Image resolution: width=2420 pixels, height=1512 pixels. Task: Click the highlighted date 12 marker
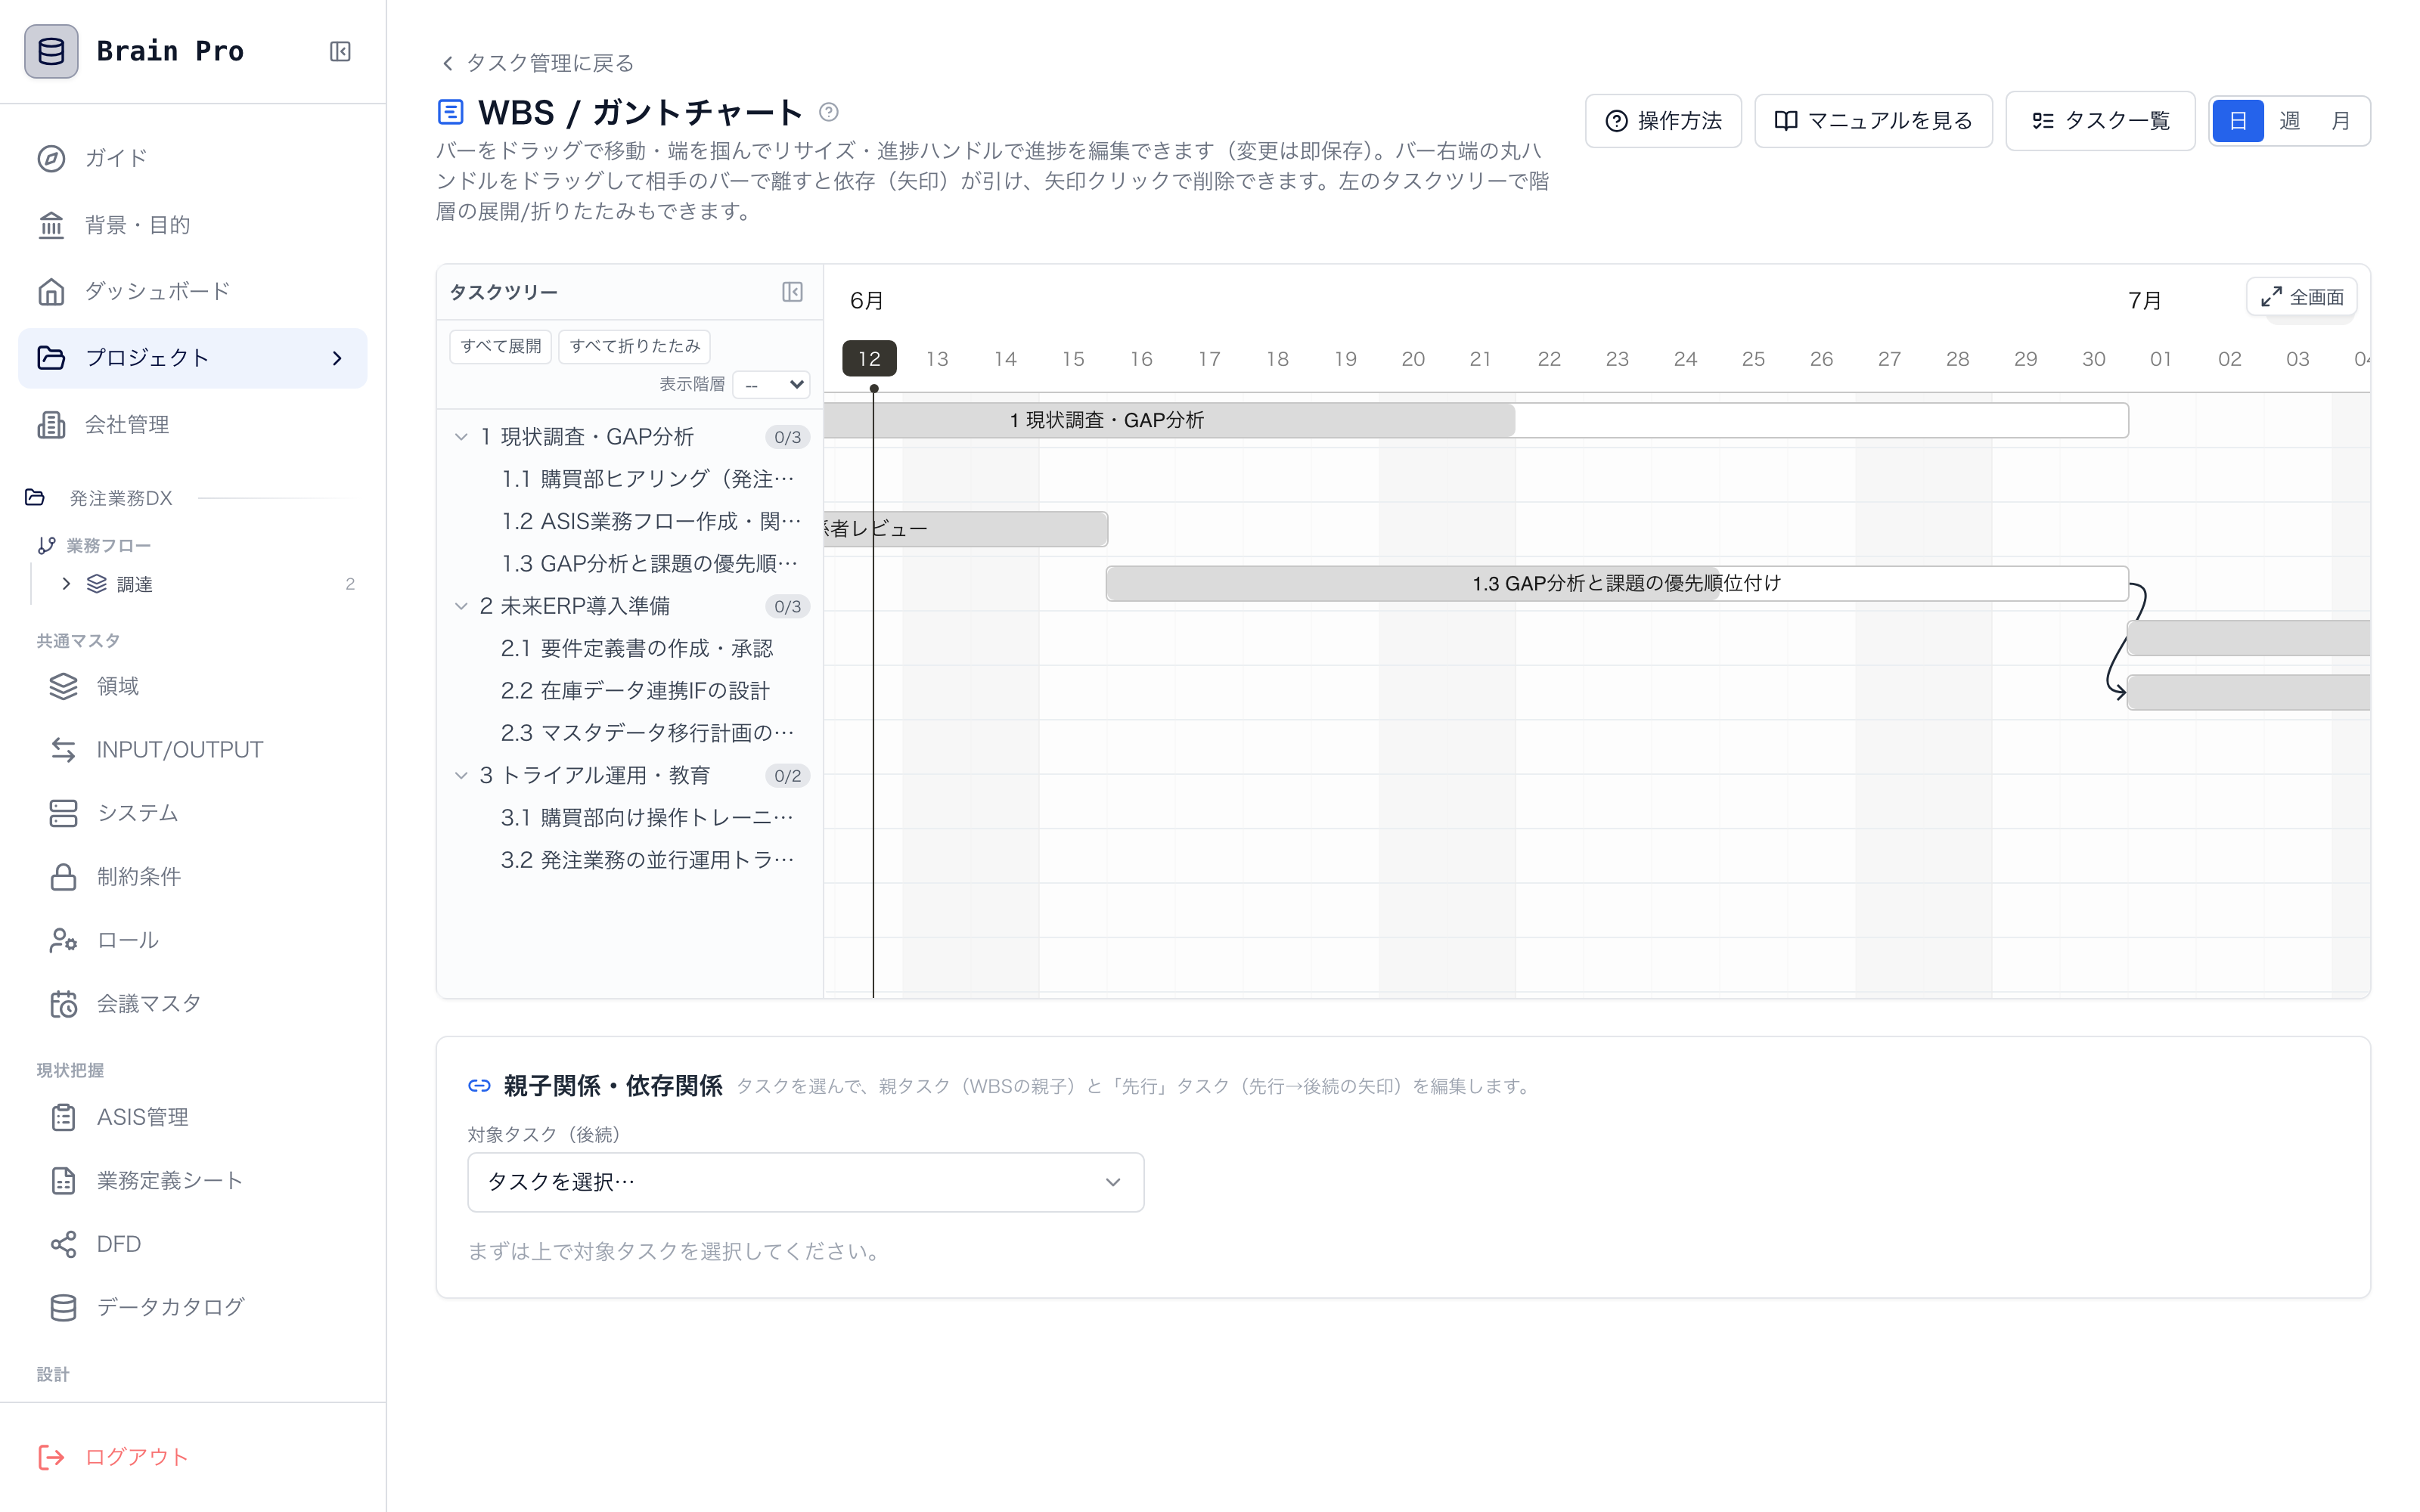point(869,359)
